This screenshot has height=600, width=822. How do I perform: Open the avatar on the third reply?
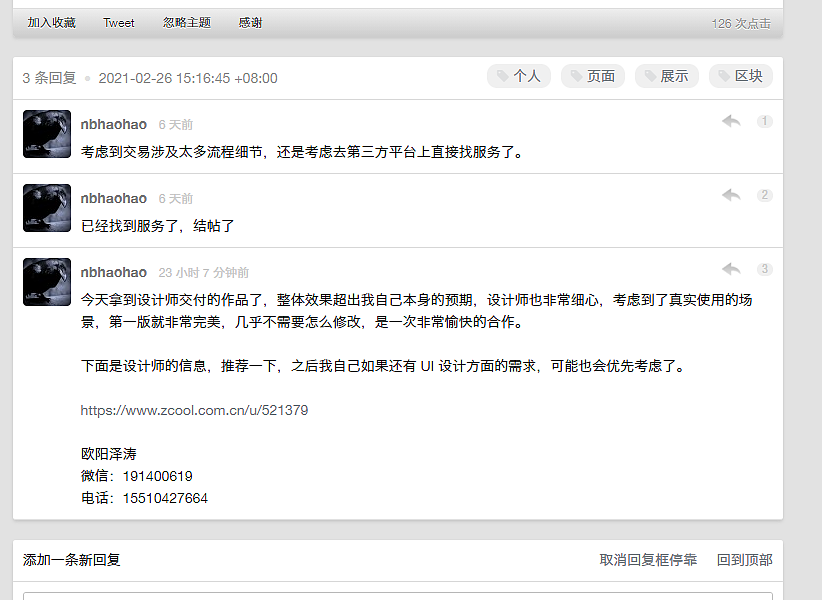(47, 282)
